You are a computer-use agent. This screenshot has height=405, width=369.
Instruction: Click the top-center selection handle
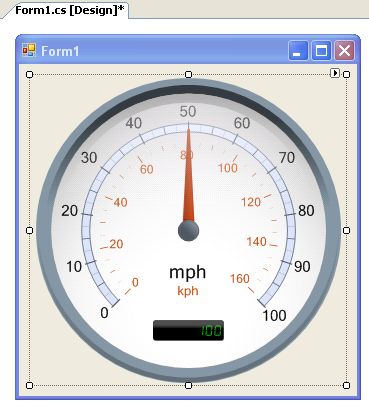coord(188,74)
